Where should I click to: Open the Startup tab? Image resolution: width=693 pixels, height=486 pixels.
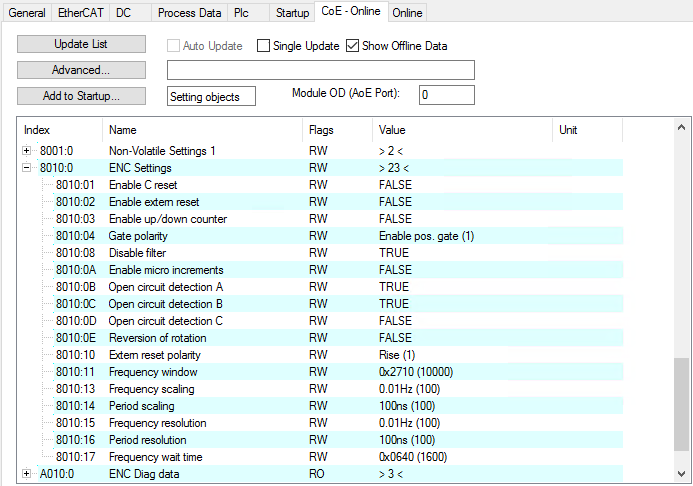pyautogui.click(x=292, y=13)
